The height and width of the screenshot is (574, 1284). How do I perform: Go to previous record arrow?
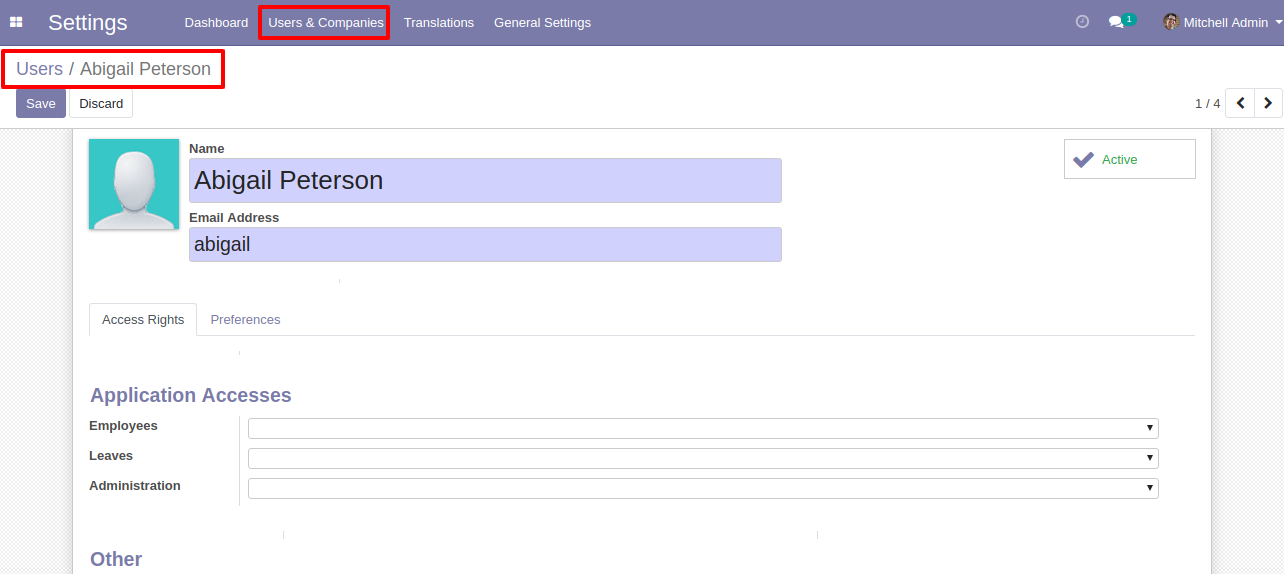click(1240, 103)
